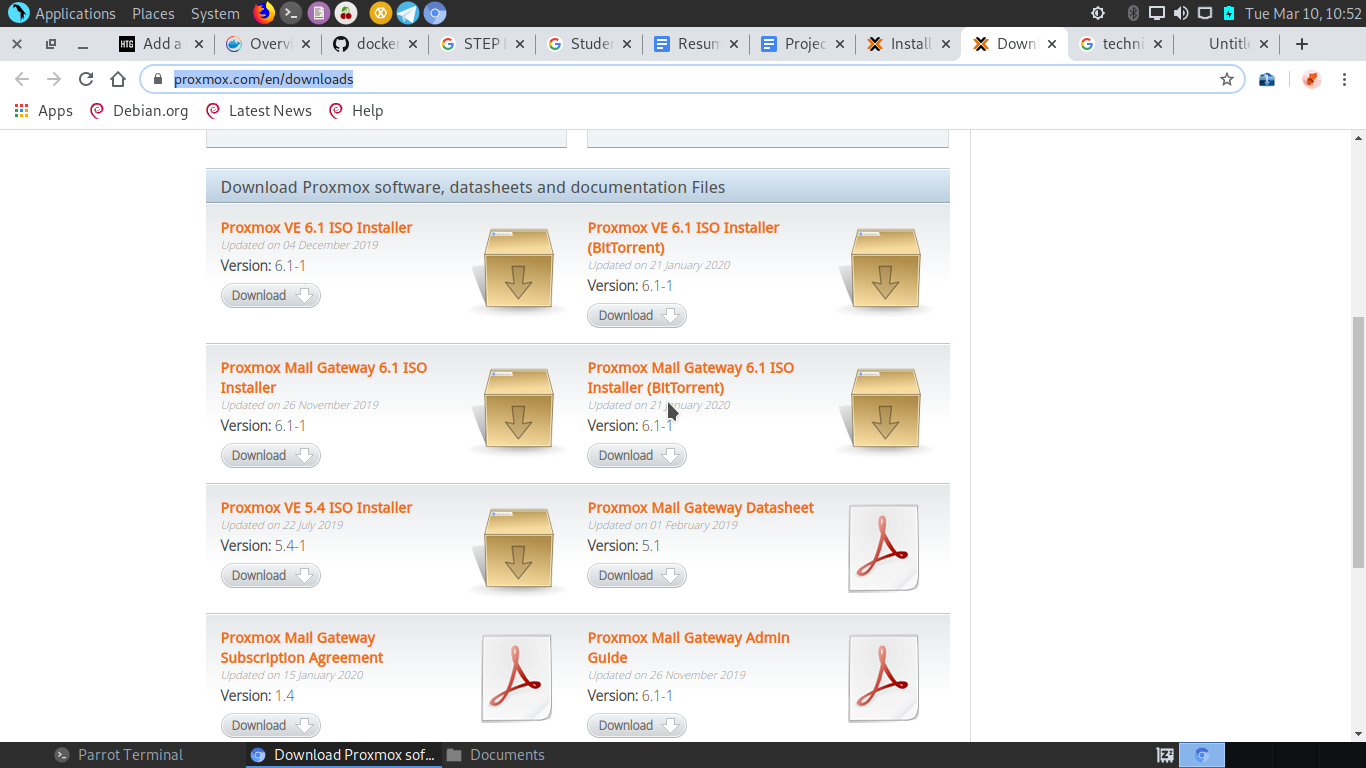Download Proxmox VE 5.4 ISO Installer

(x=271, y=575)
